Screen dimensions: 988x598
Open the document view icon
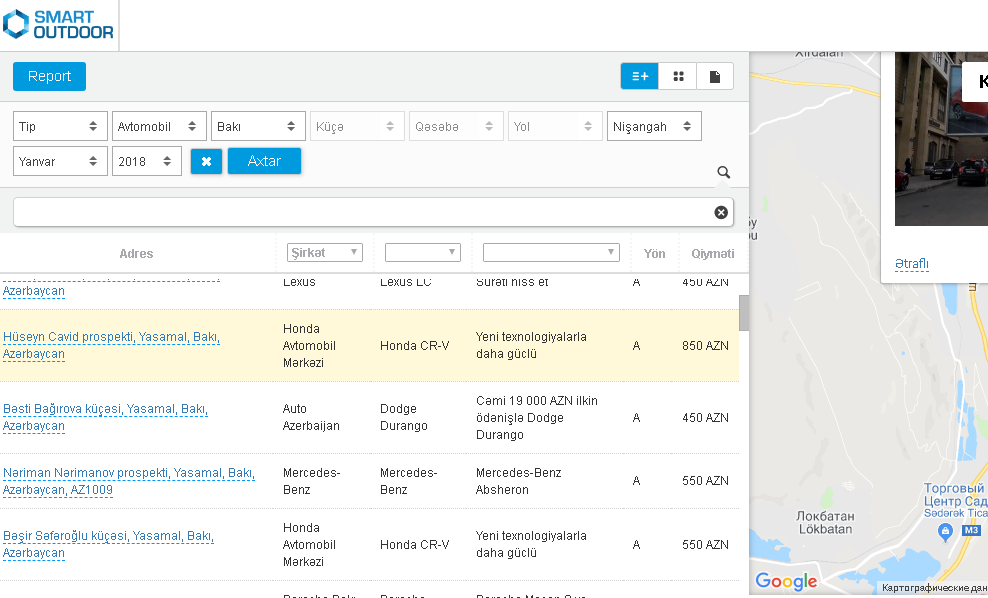coord(715,76)
